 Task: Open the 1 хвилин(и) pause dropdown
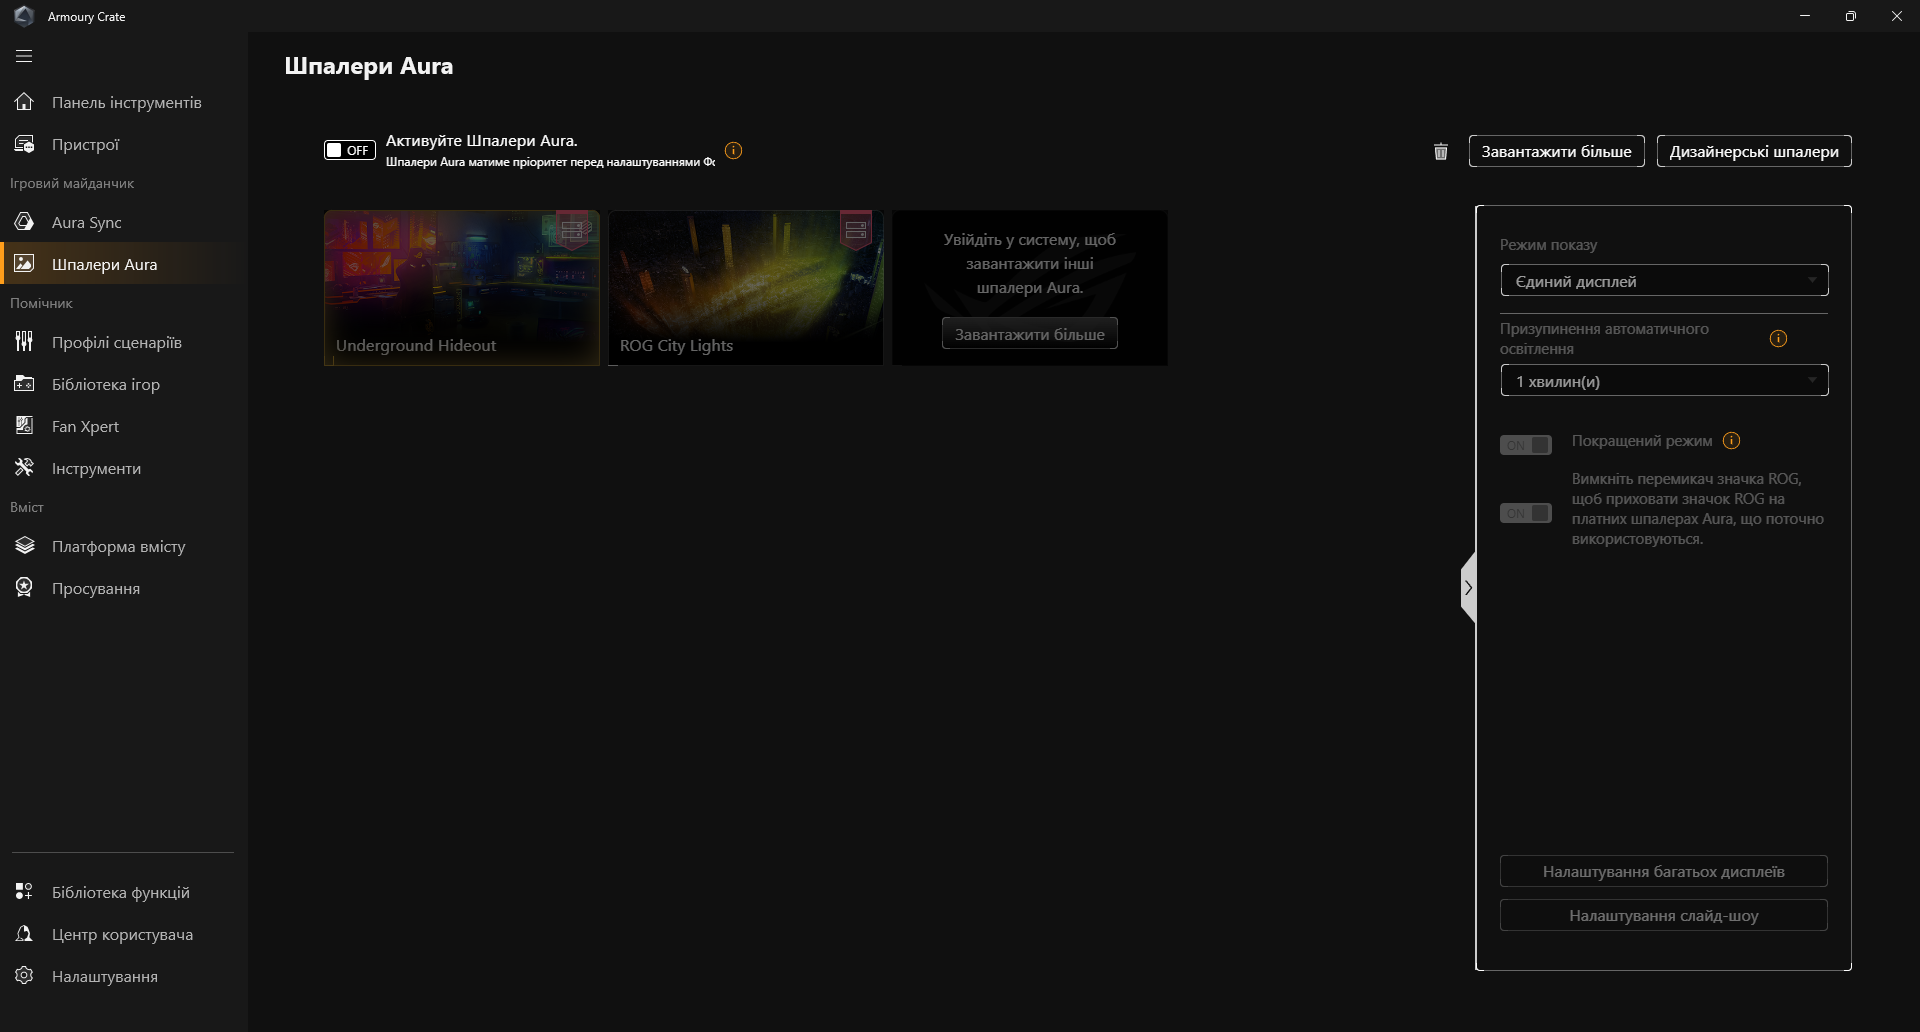pyautogui.click(x=1664, y=381)
